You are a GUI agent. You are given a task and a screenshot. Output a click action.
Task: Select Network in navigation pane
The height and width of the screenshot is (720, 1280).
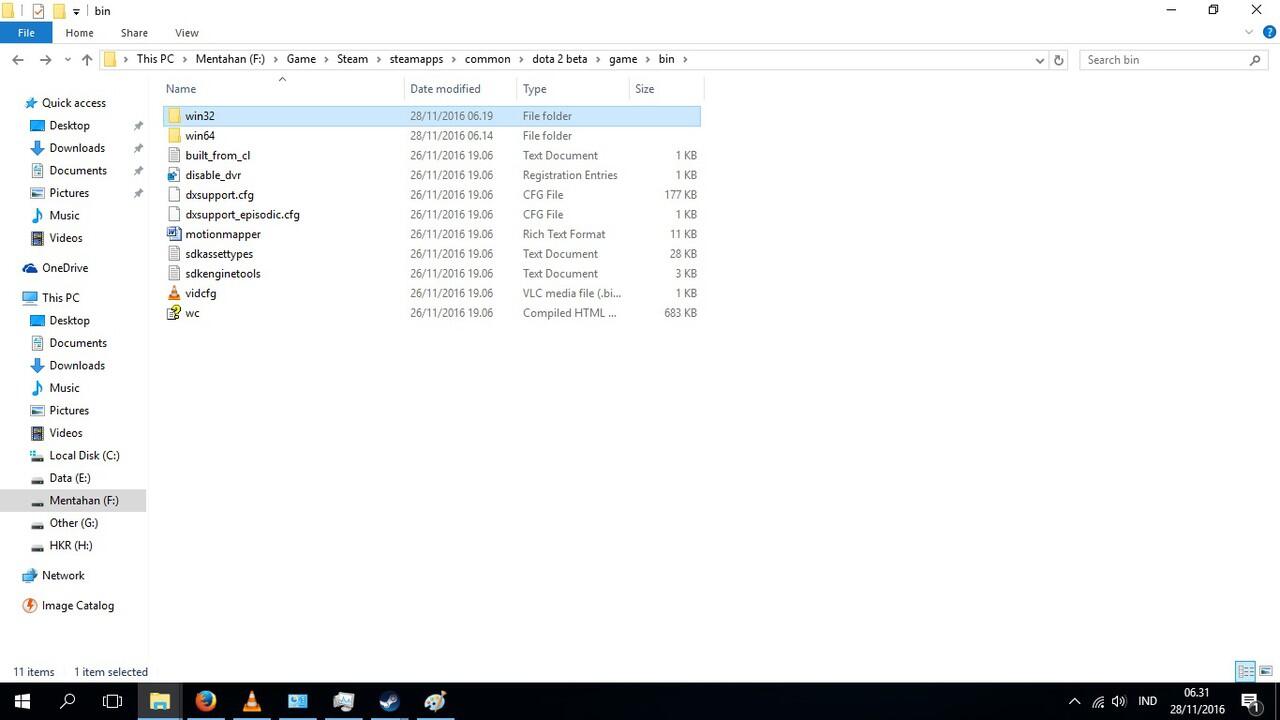(x=63, y=576)
